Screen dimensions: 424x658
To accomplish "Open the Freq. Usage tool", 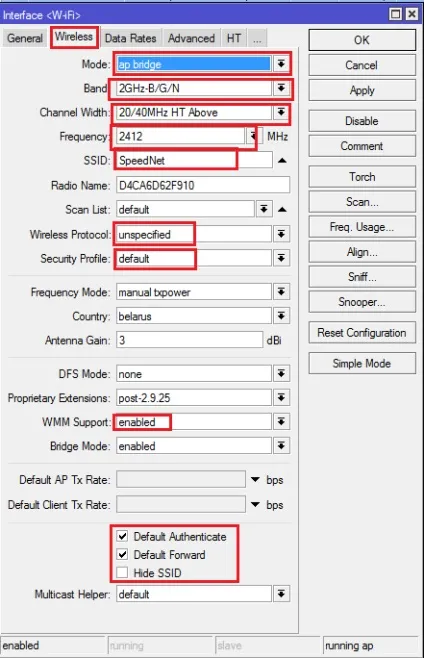I will pos(362,227).
